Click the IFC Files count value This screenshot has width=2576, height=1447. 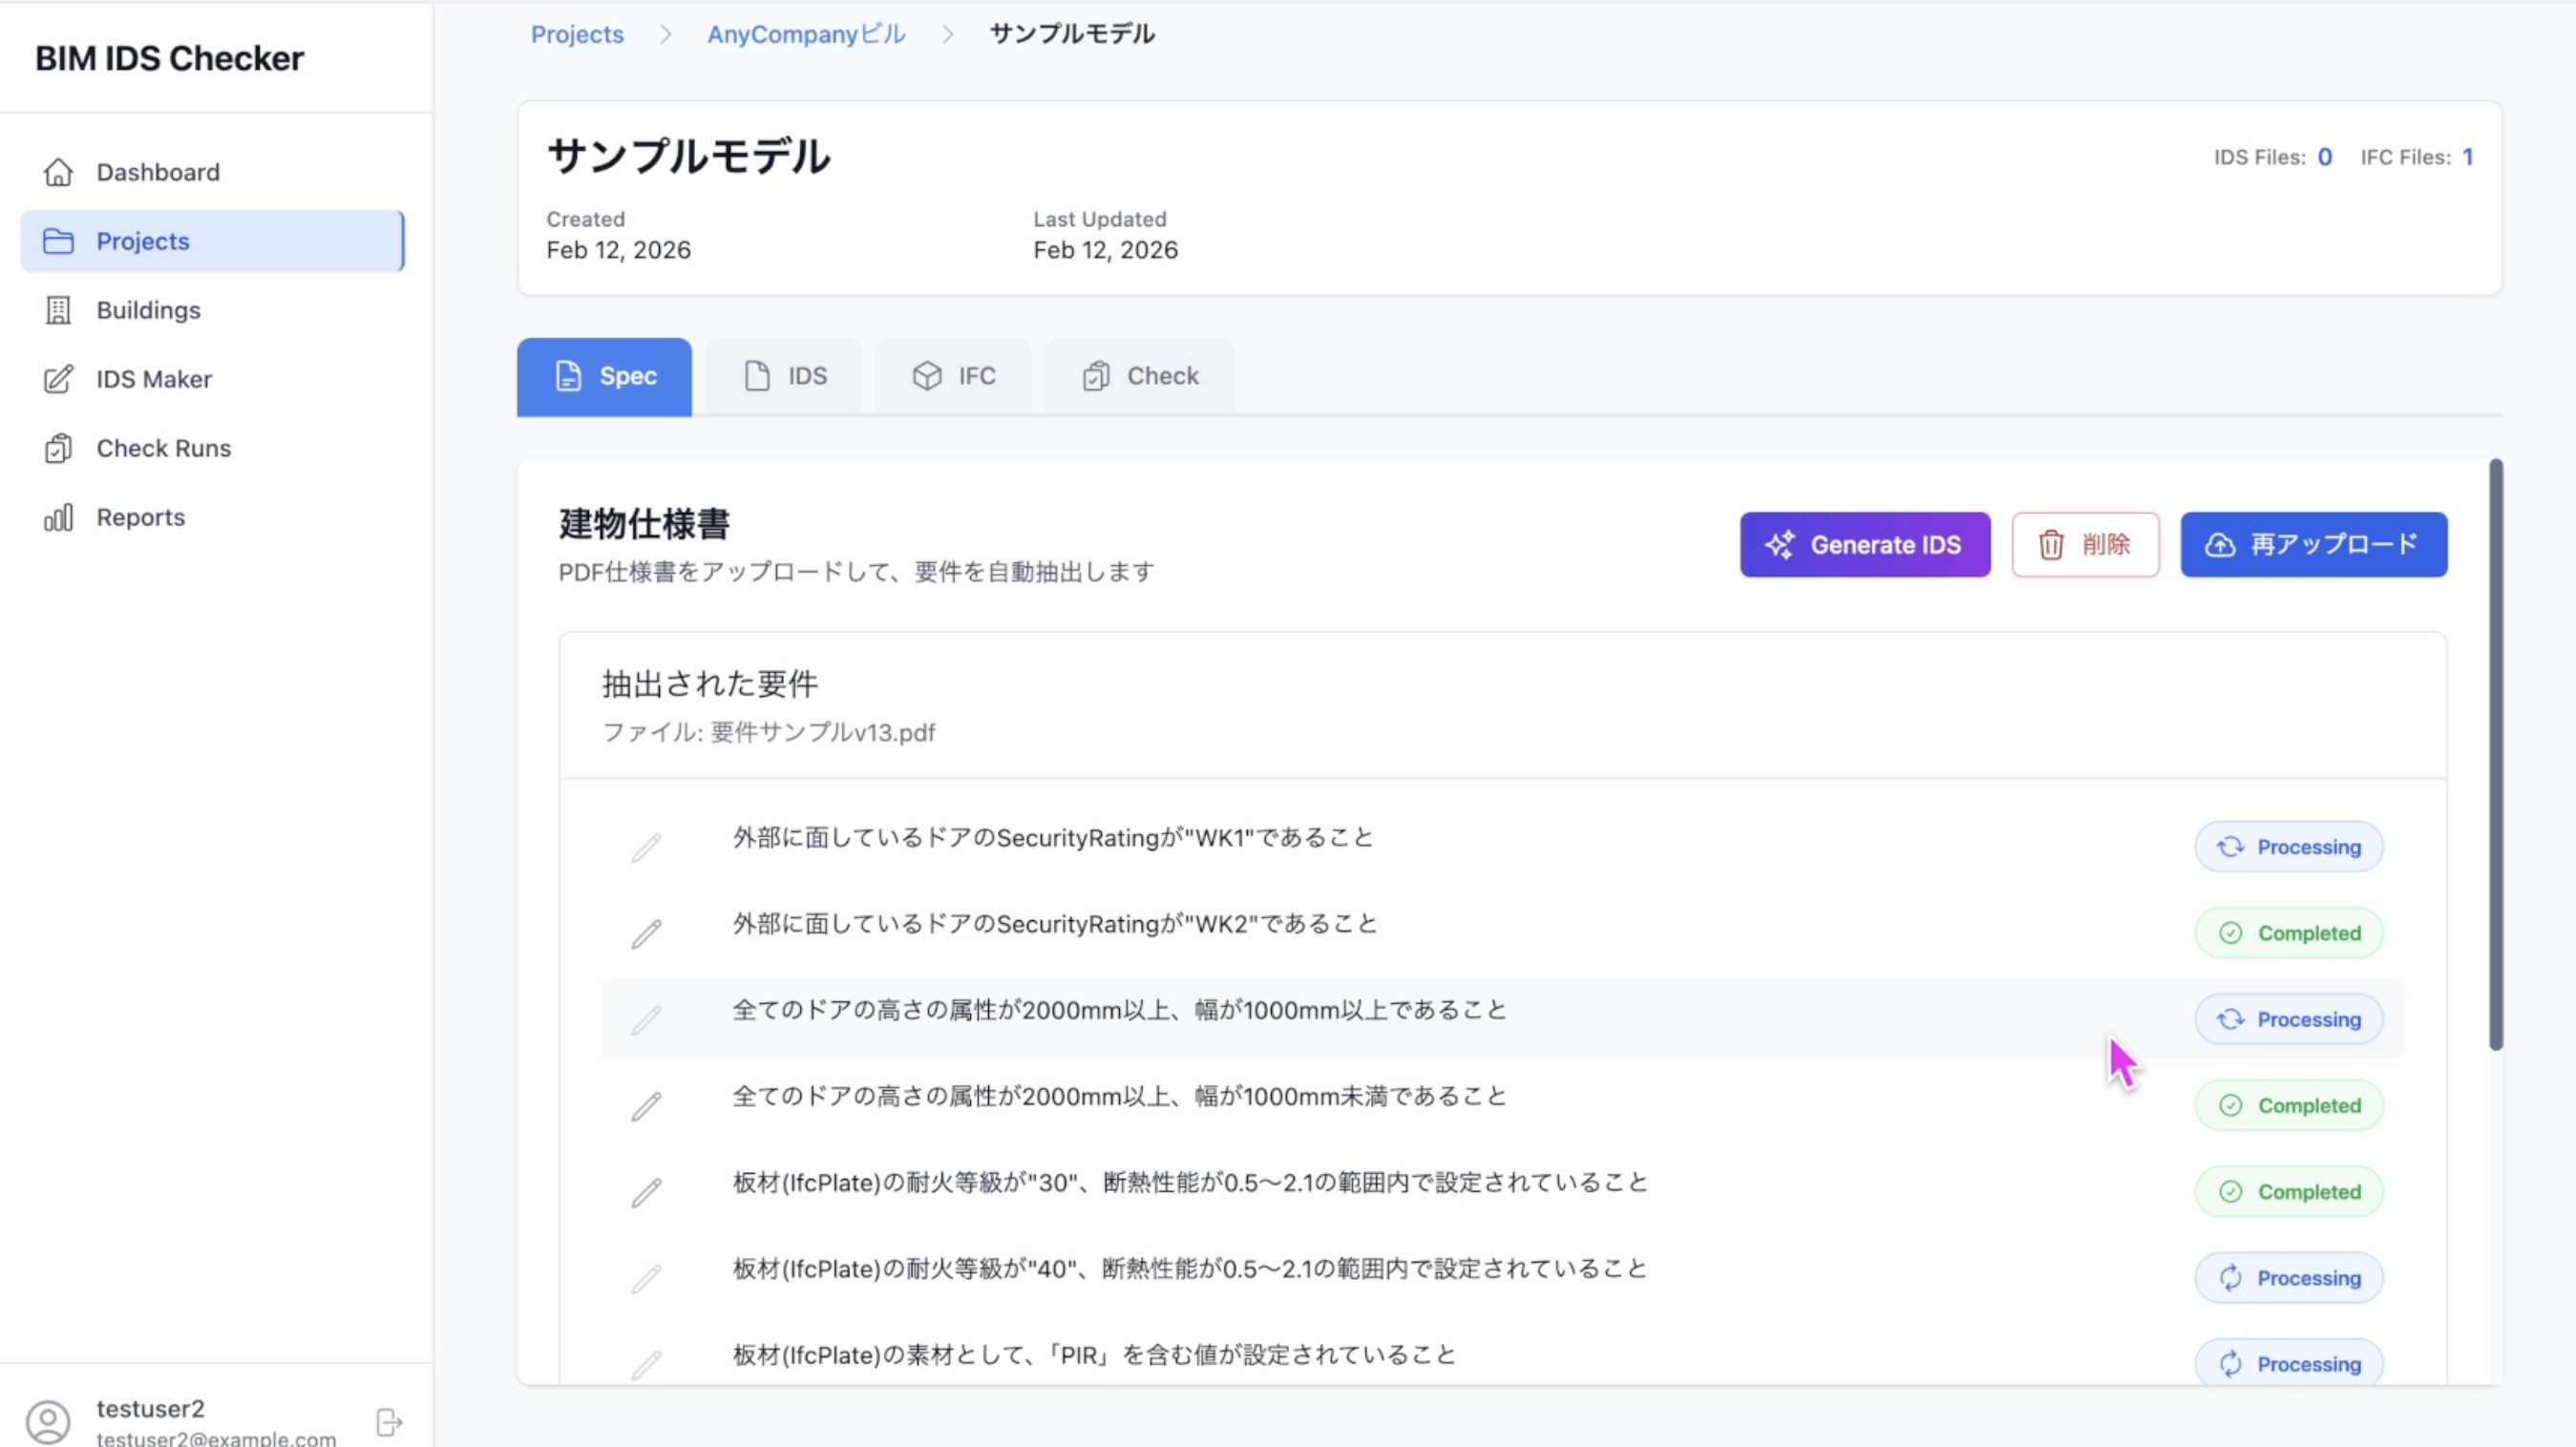[2467, 157]
